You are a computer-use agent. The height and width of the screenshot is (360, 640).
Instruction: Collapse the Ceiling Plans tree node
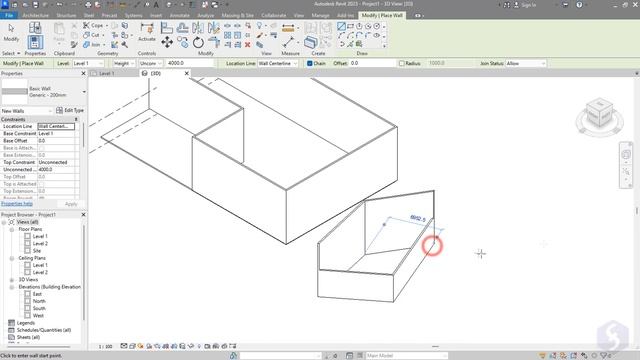pyautogui.click(x=12, y=258)
